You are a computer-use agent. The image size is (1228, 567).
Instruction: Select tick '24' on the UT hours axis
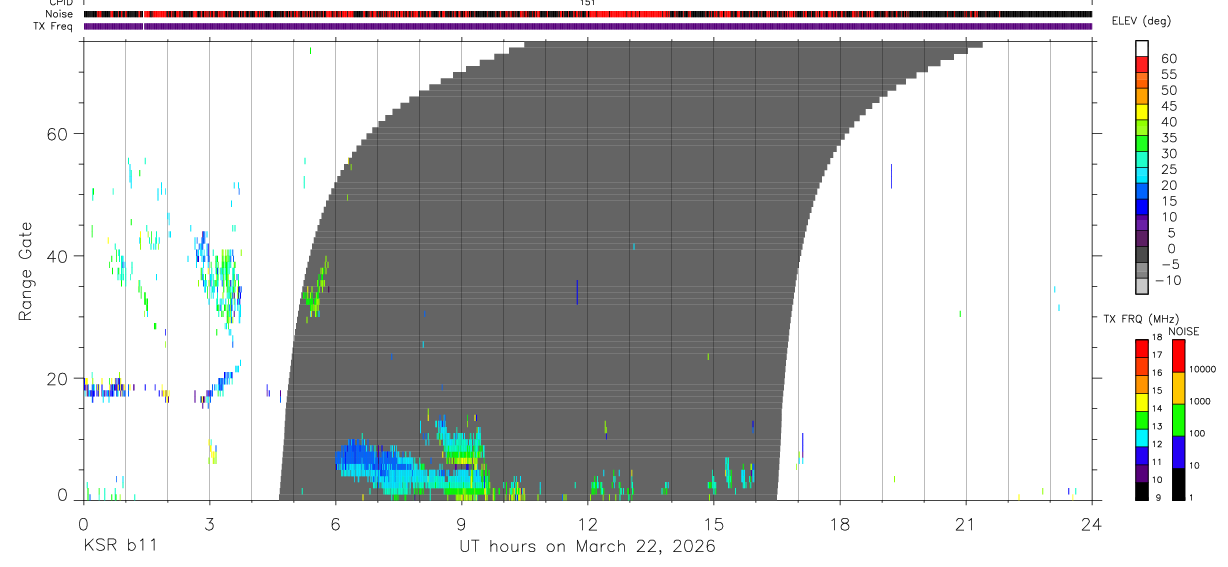tap(1092, 524)
